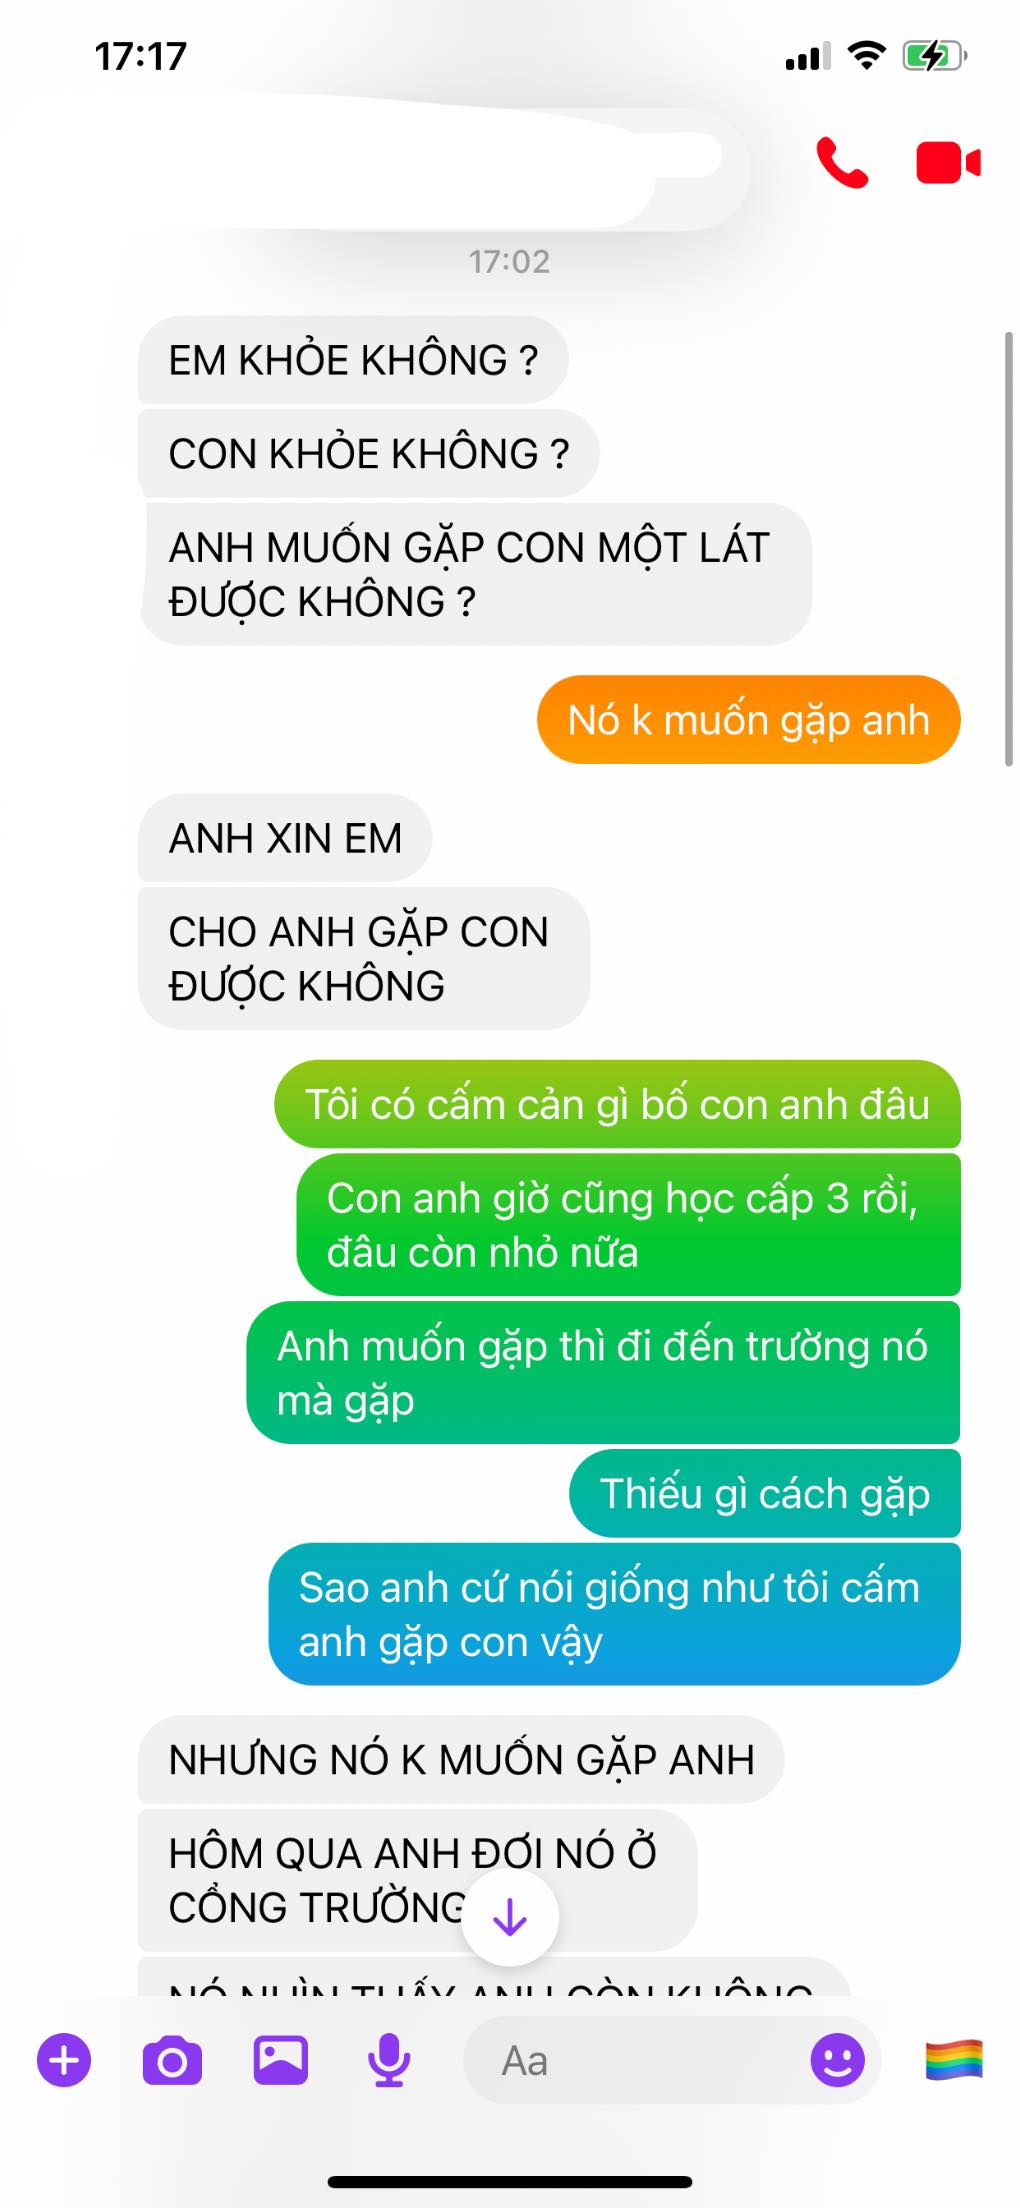Send the rainbow flag quick reaction

[x=954, y=2060]
